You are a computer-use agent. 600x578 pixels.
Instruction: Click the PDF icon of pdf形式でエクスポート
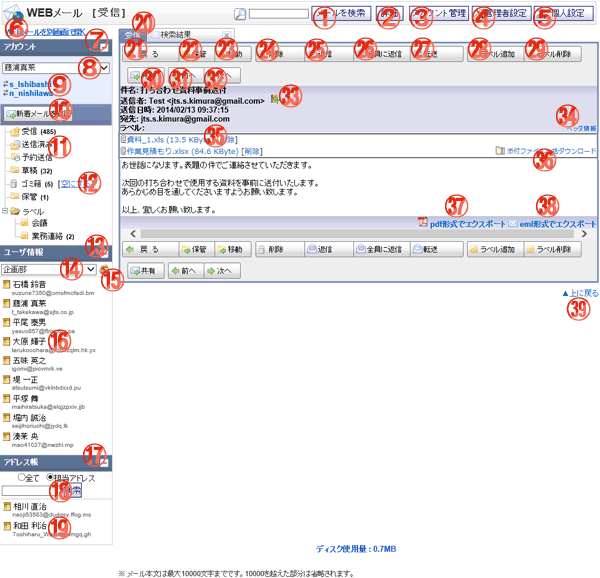422,222
